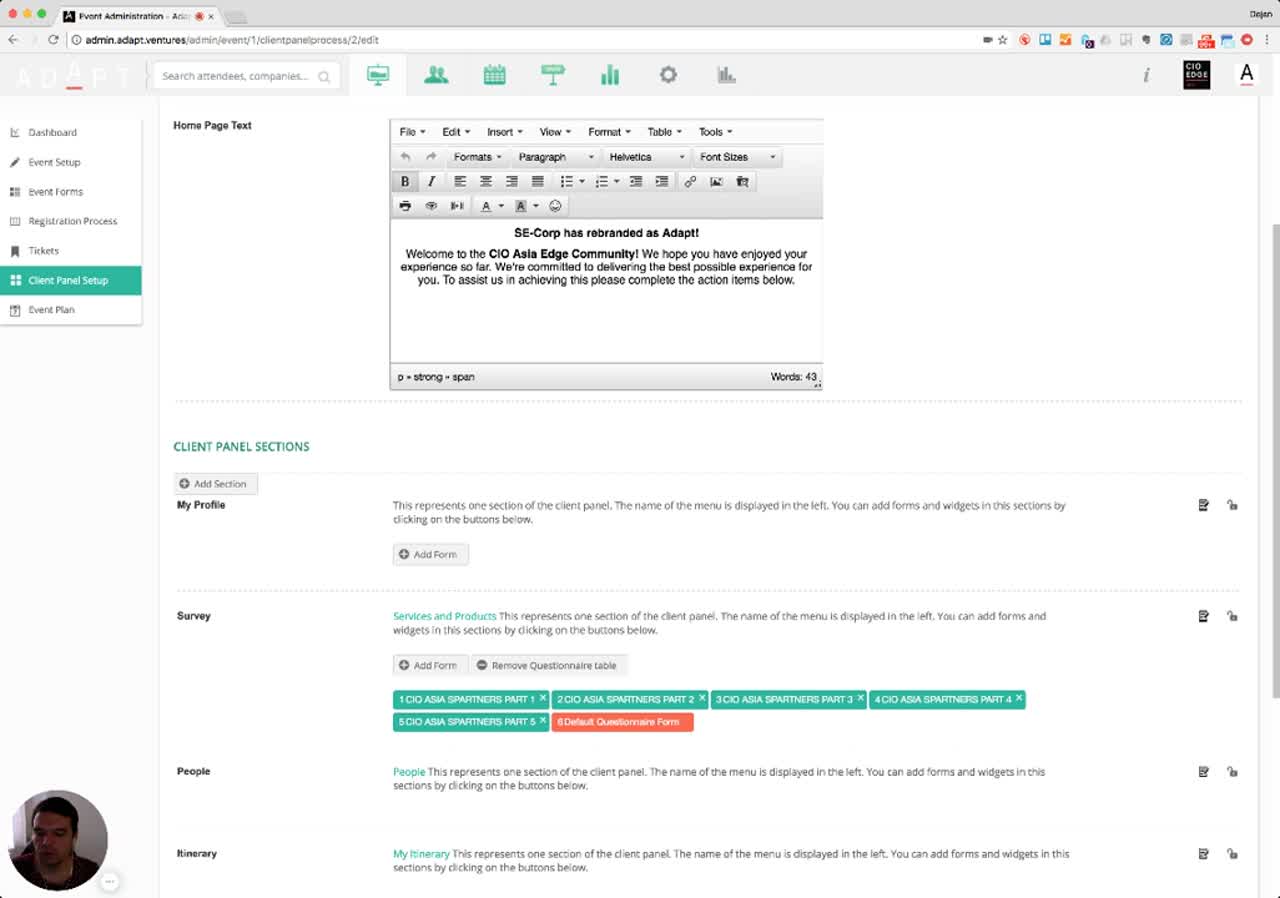Open the editor Insert menu
Viewport: 1280px width, 898px height.
coord(504,132)
